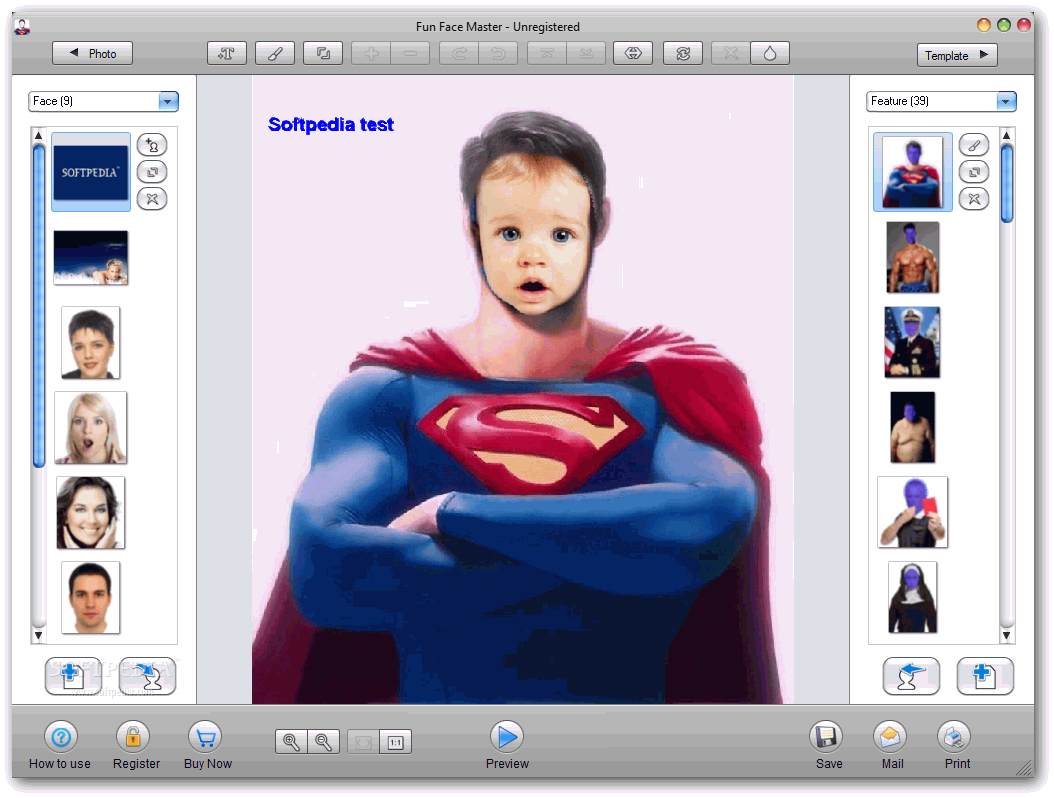Click the Print button
1054x798 pixels.
pyautogui.click(x=955, y=746)
